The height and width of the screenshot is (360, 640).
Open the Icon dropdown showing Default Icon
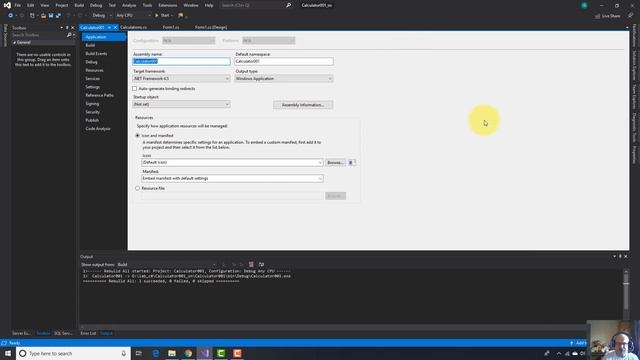pos(232,162)
